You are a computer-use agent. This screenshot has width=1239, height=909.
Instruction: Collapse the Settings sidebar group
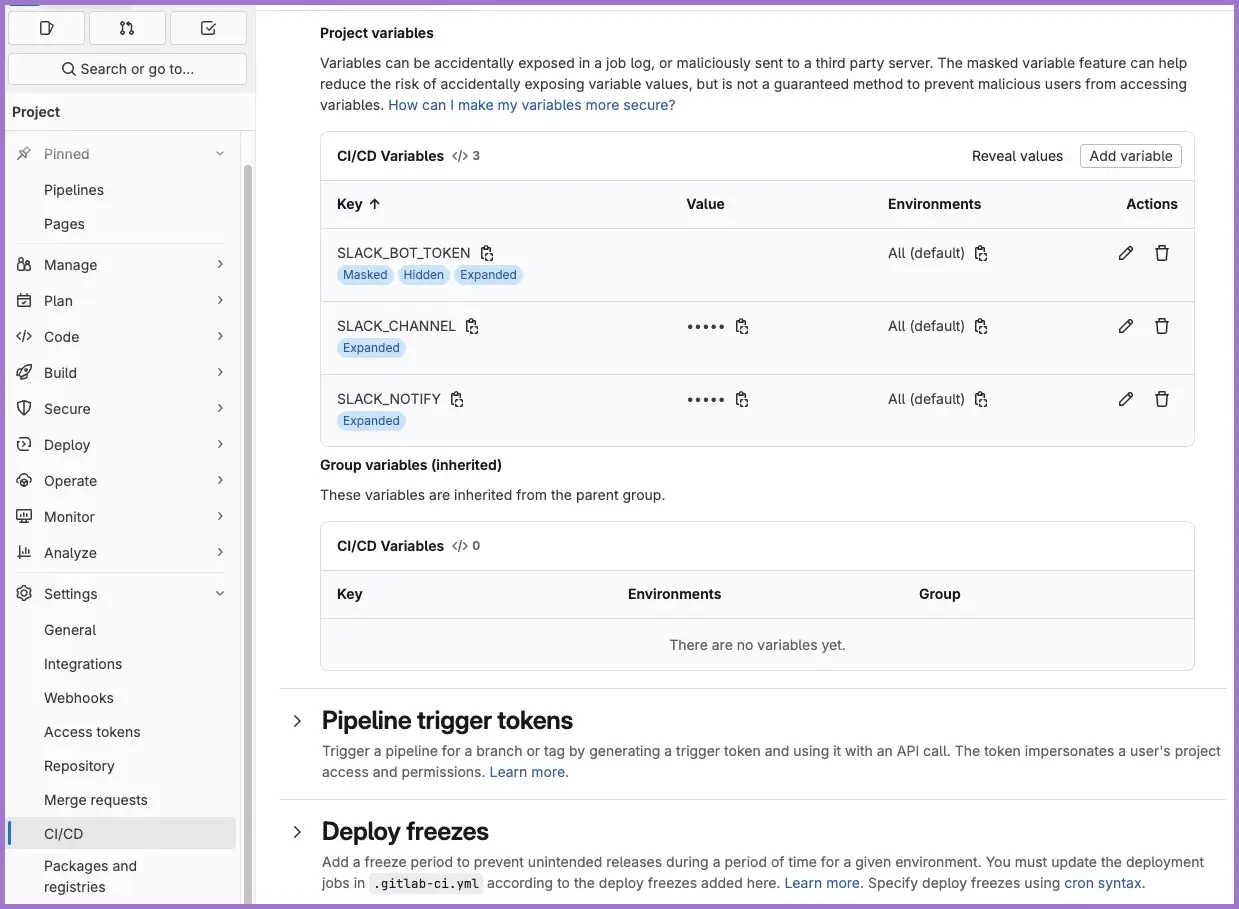pyautogui.click(x=220, y=594)
